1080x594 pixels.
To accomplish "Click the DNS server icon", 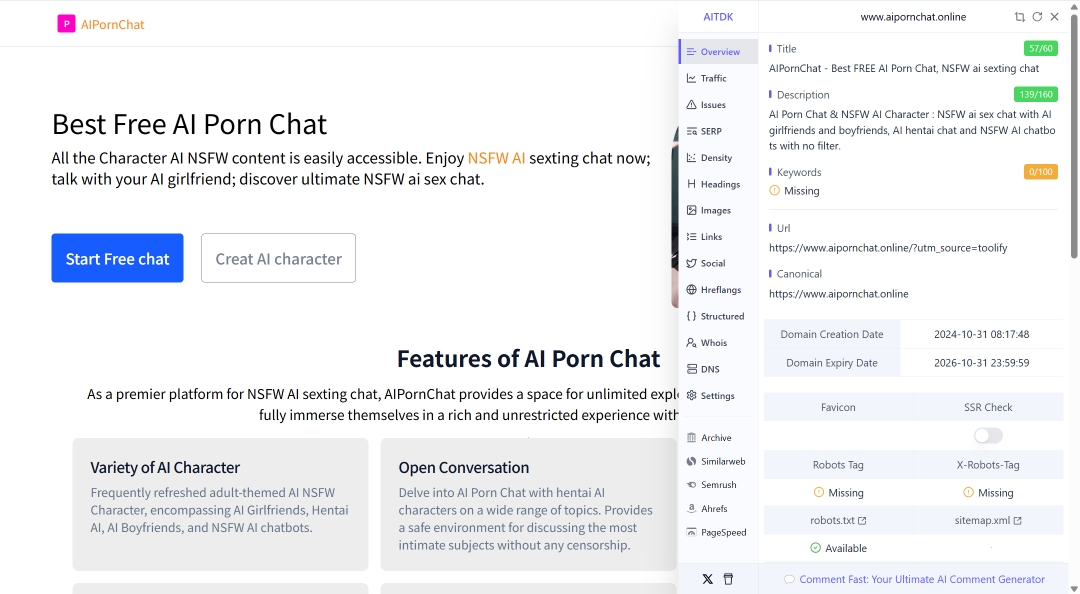I will pyautogui.click(x=692, y=369).
